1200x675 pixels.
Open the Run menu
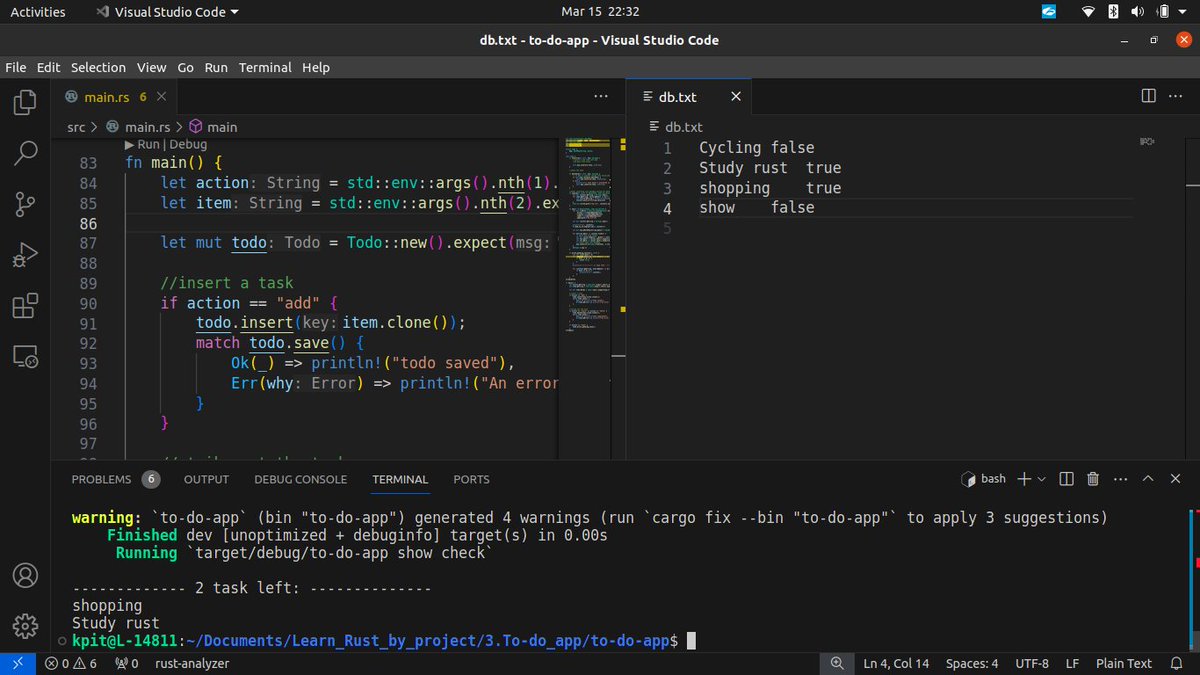coord(216,67)
